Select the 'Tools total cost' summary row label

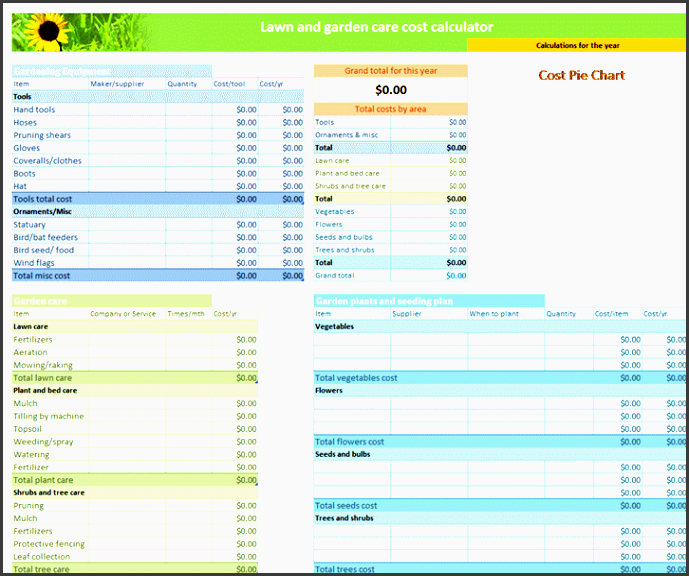pyautogui.click(x=43, y=199)
